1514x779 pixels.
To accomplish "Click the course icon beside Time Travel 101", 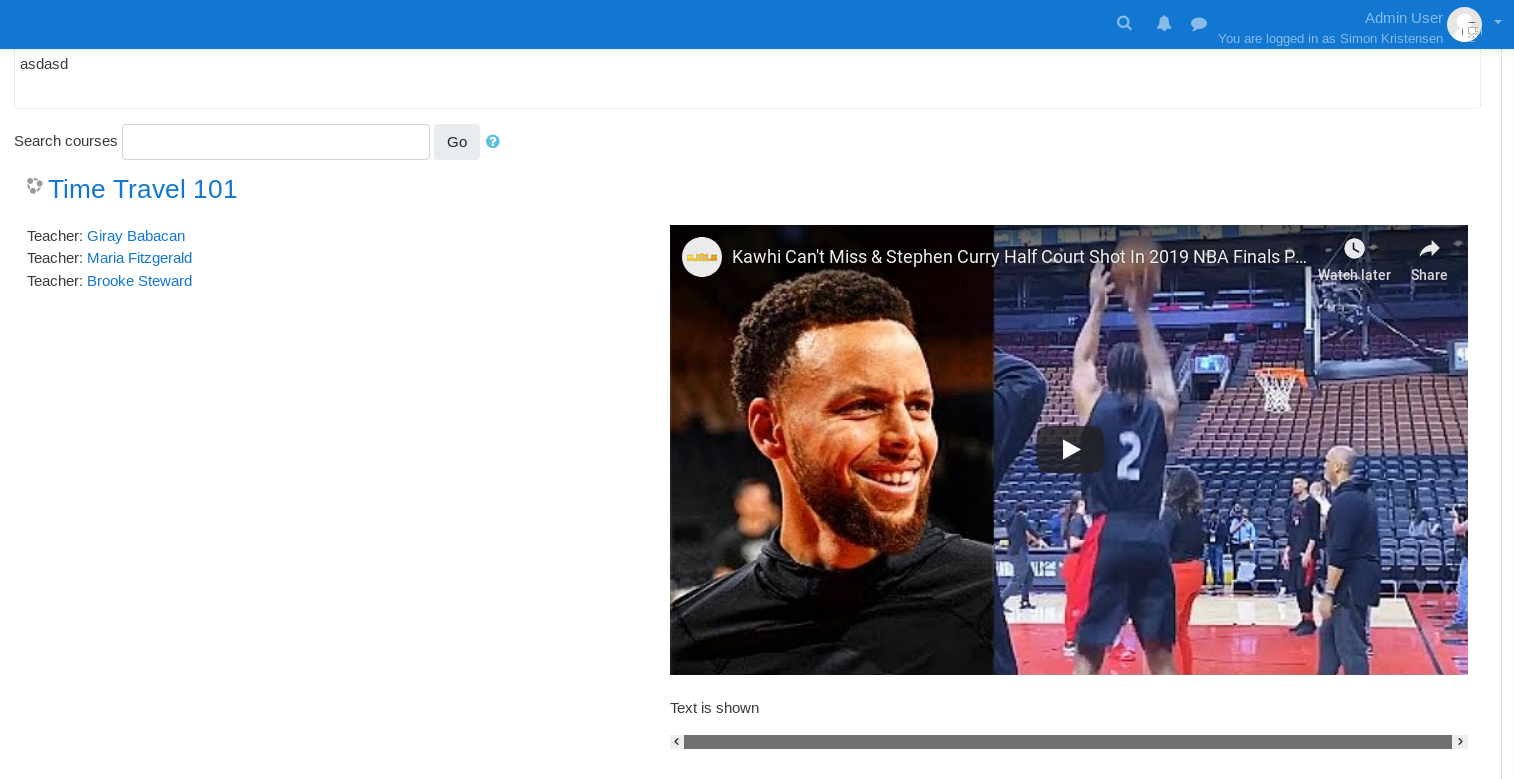I will [x=35, y=186].
